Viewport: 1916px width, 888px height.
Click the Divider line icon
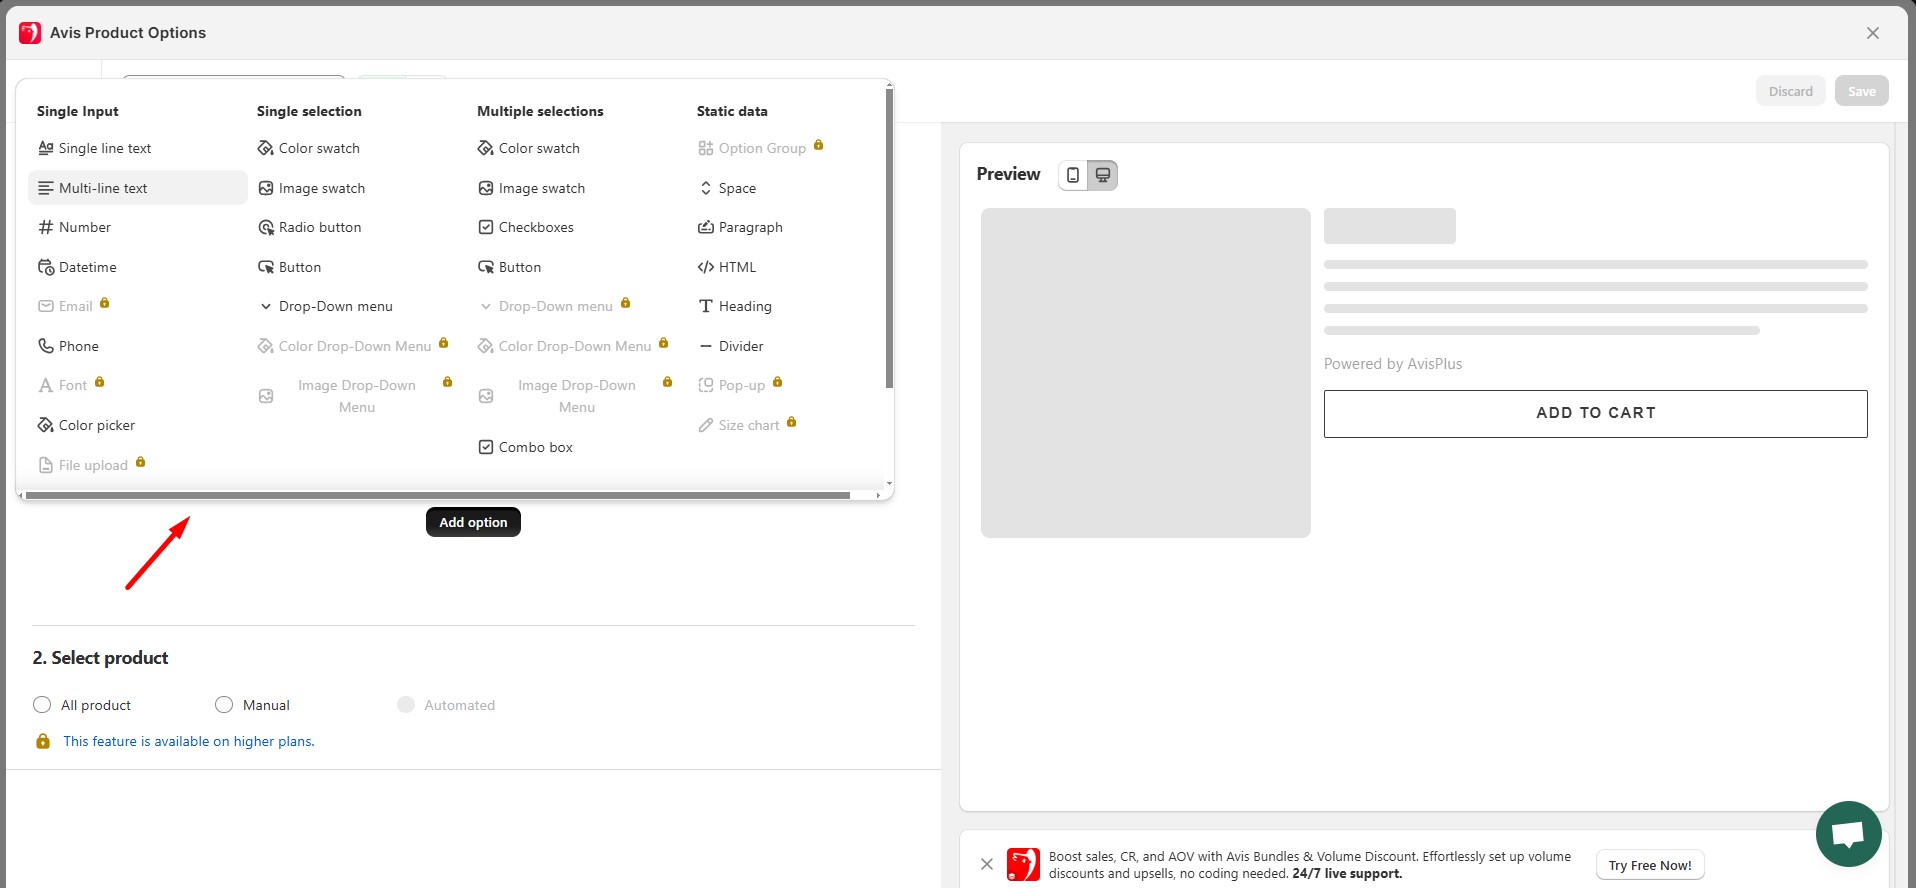pyautogui.click(x=706, y=346)
